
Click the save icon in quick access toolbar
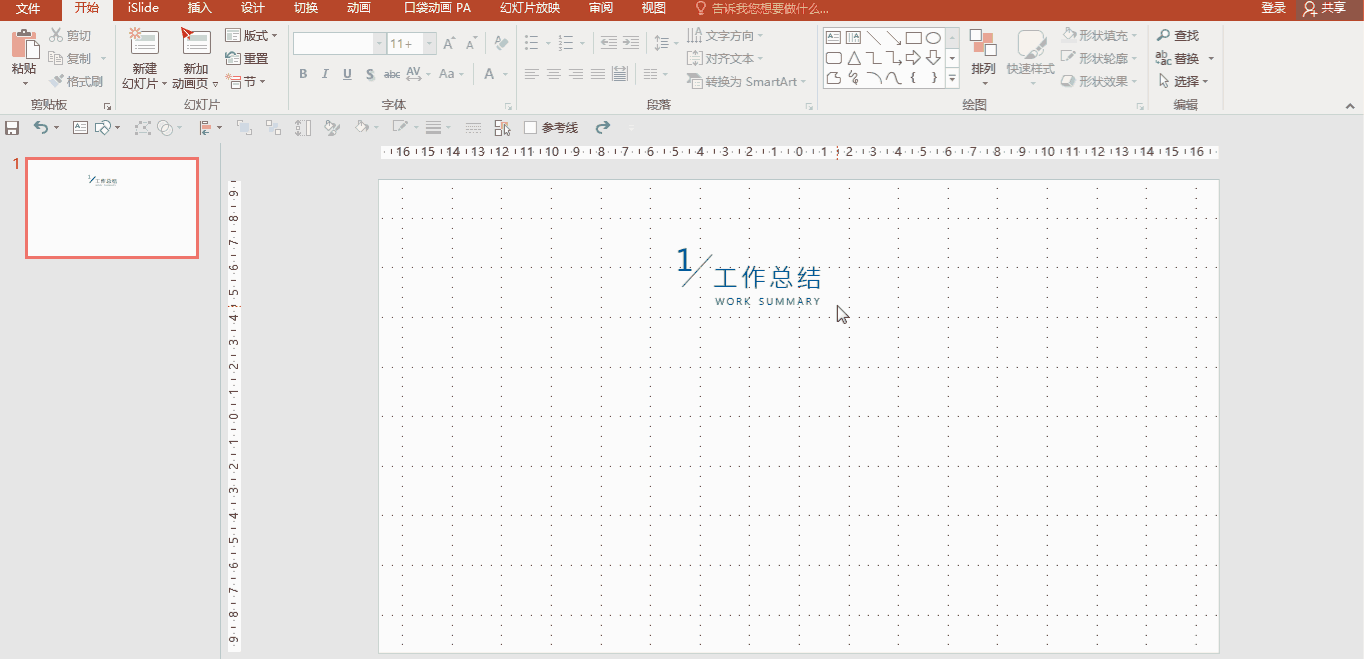point(12,128)
